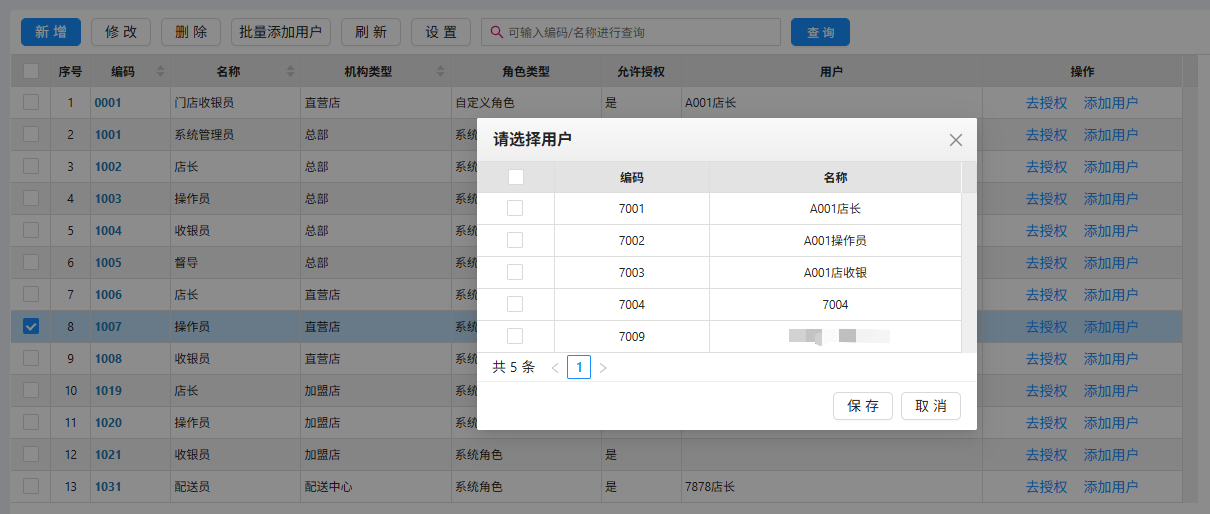Select cell A001操作员 in dialog

836,241
